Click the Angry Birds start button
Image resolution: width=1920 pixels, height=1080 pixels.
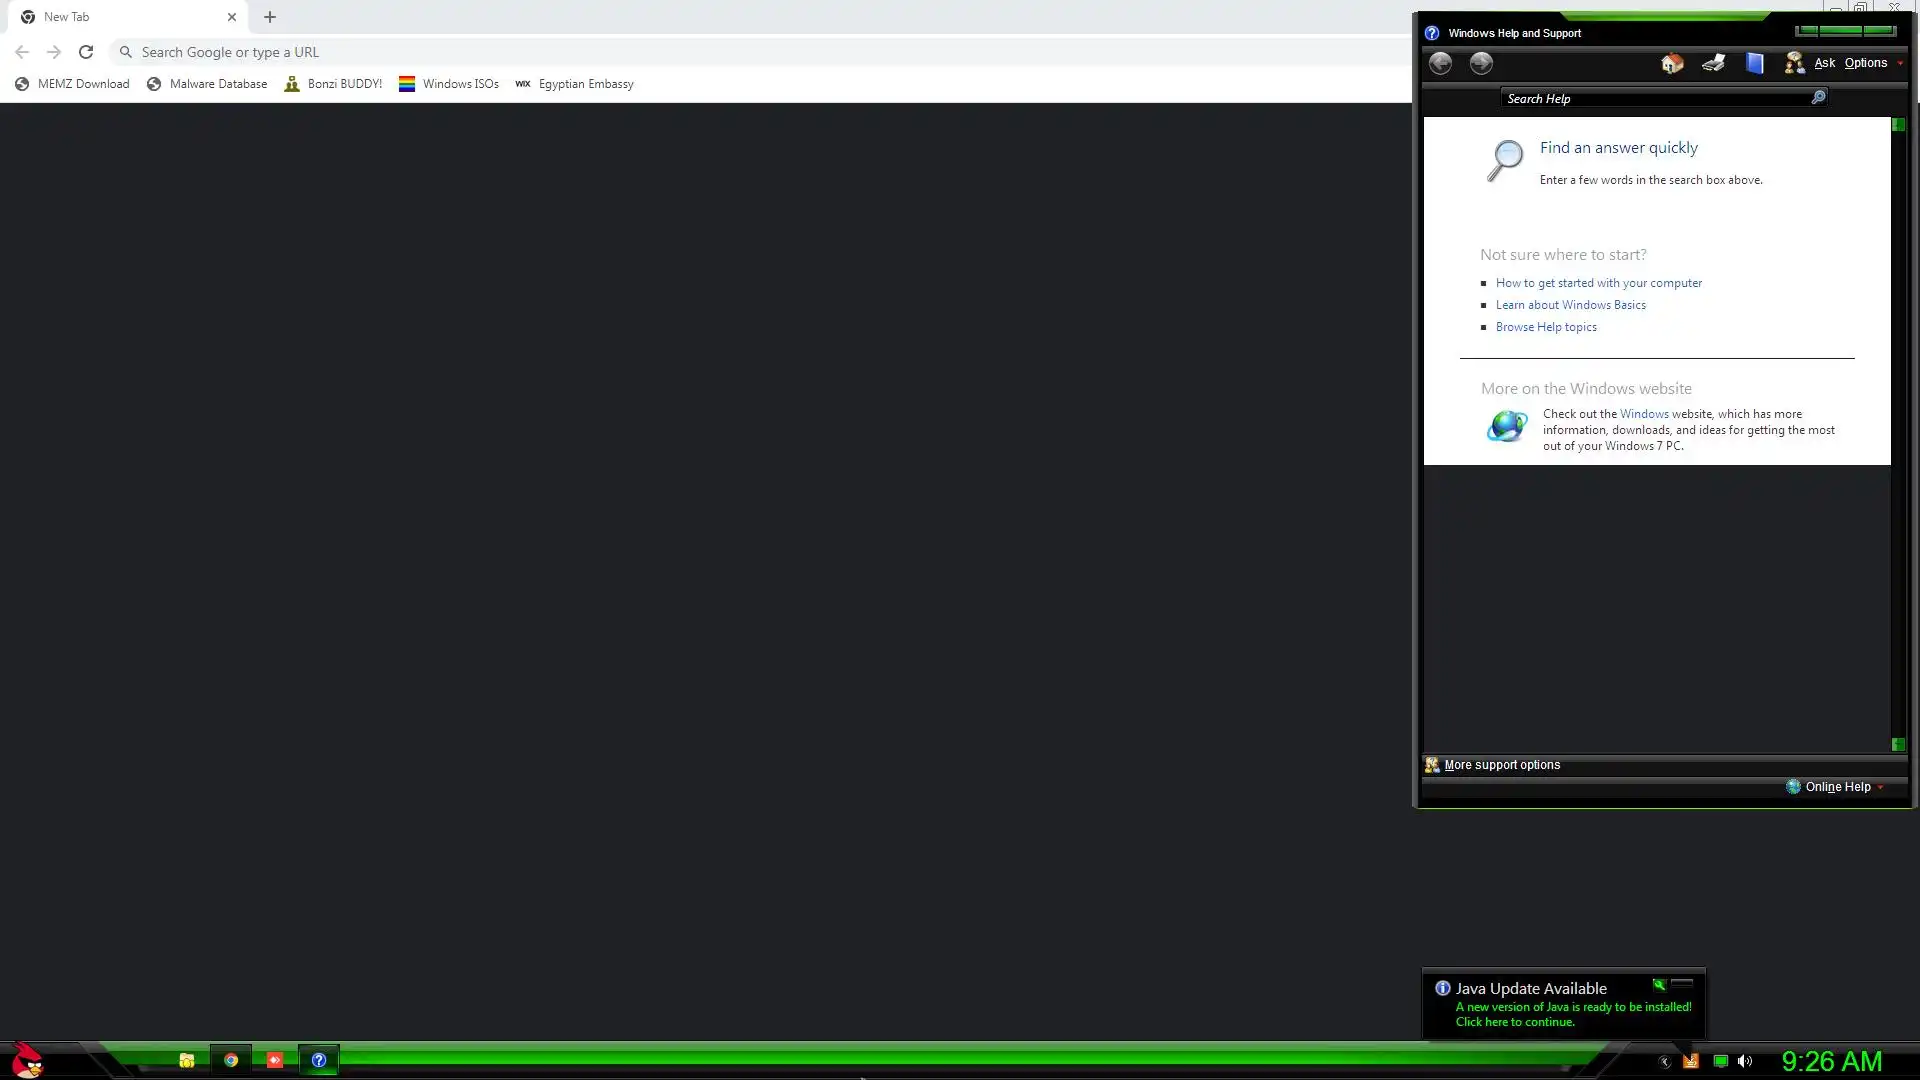coord(27,1059)
